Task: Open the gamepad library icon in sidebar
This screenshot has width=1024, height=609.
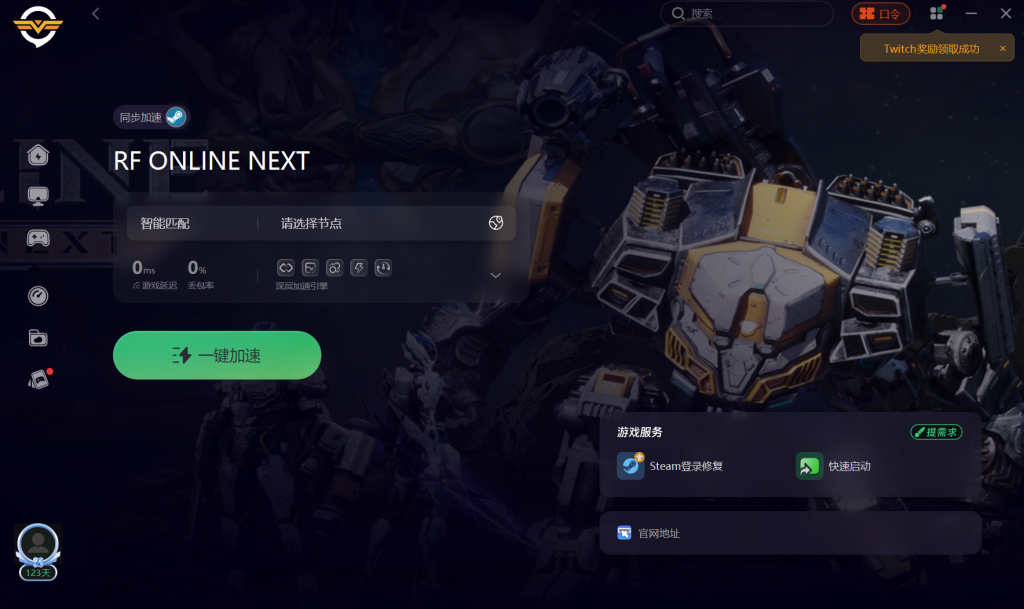Action: (38, 238)
